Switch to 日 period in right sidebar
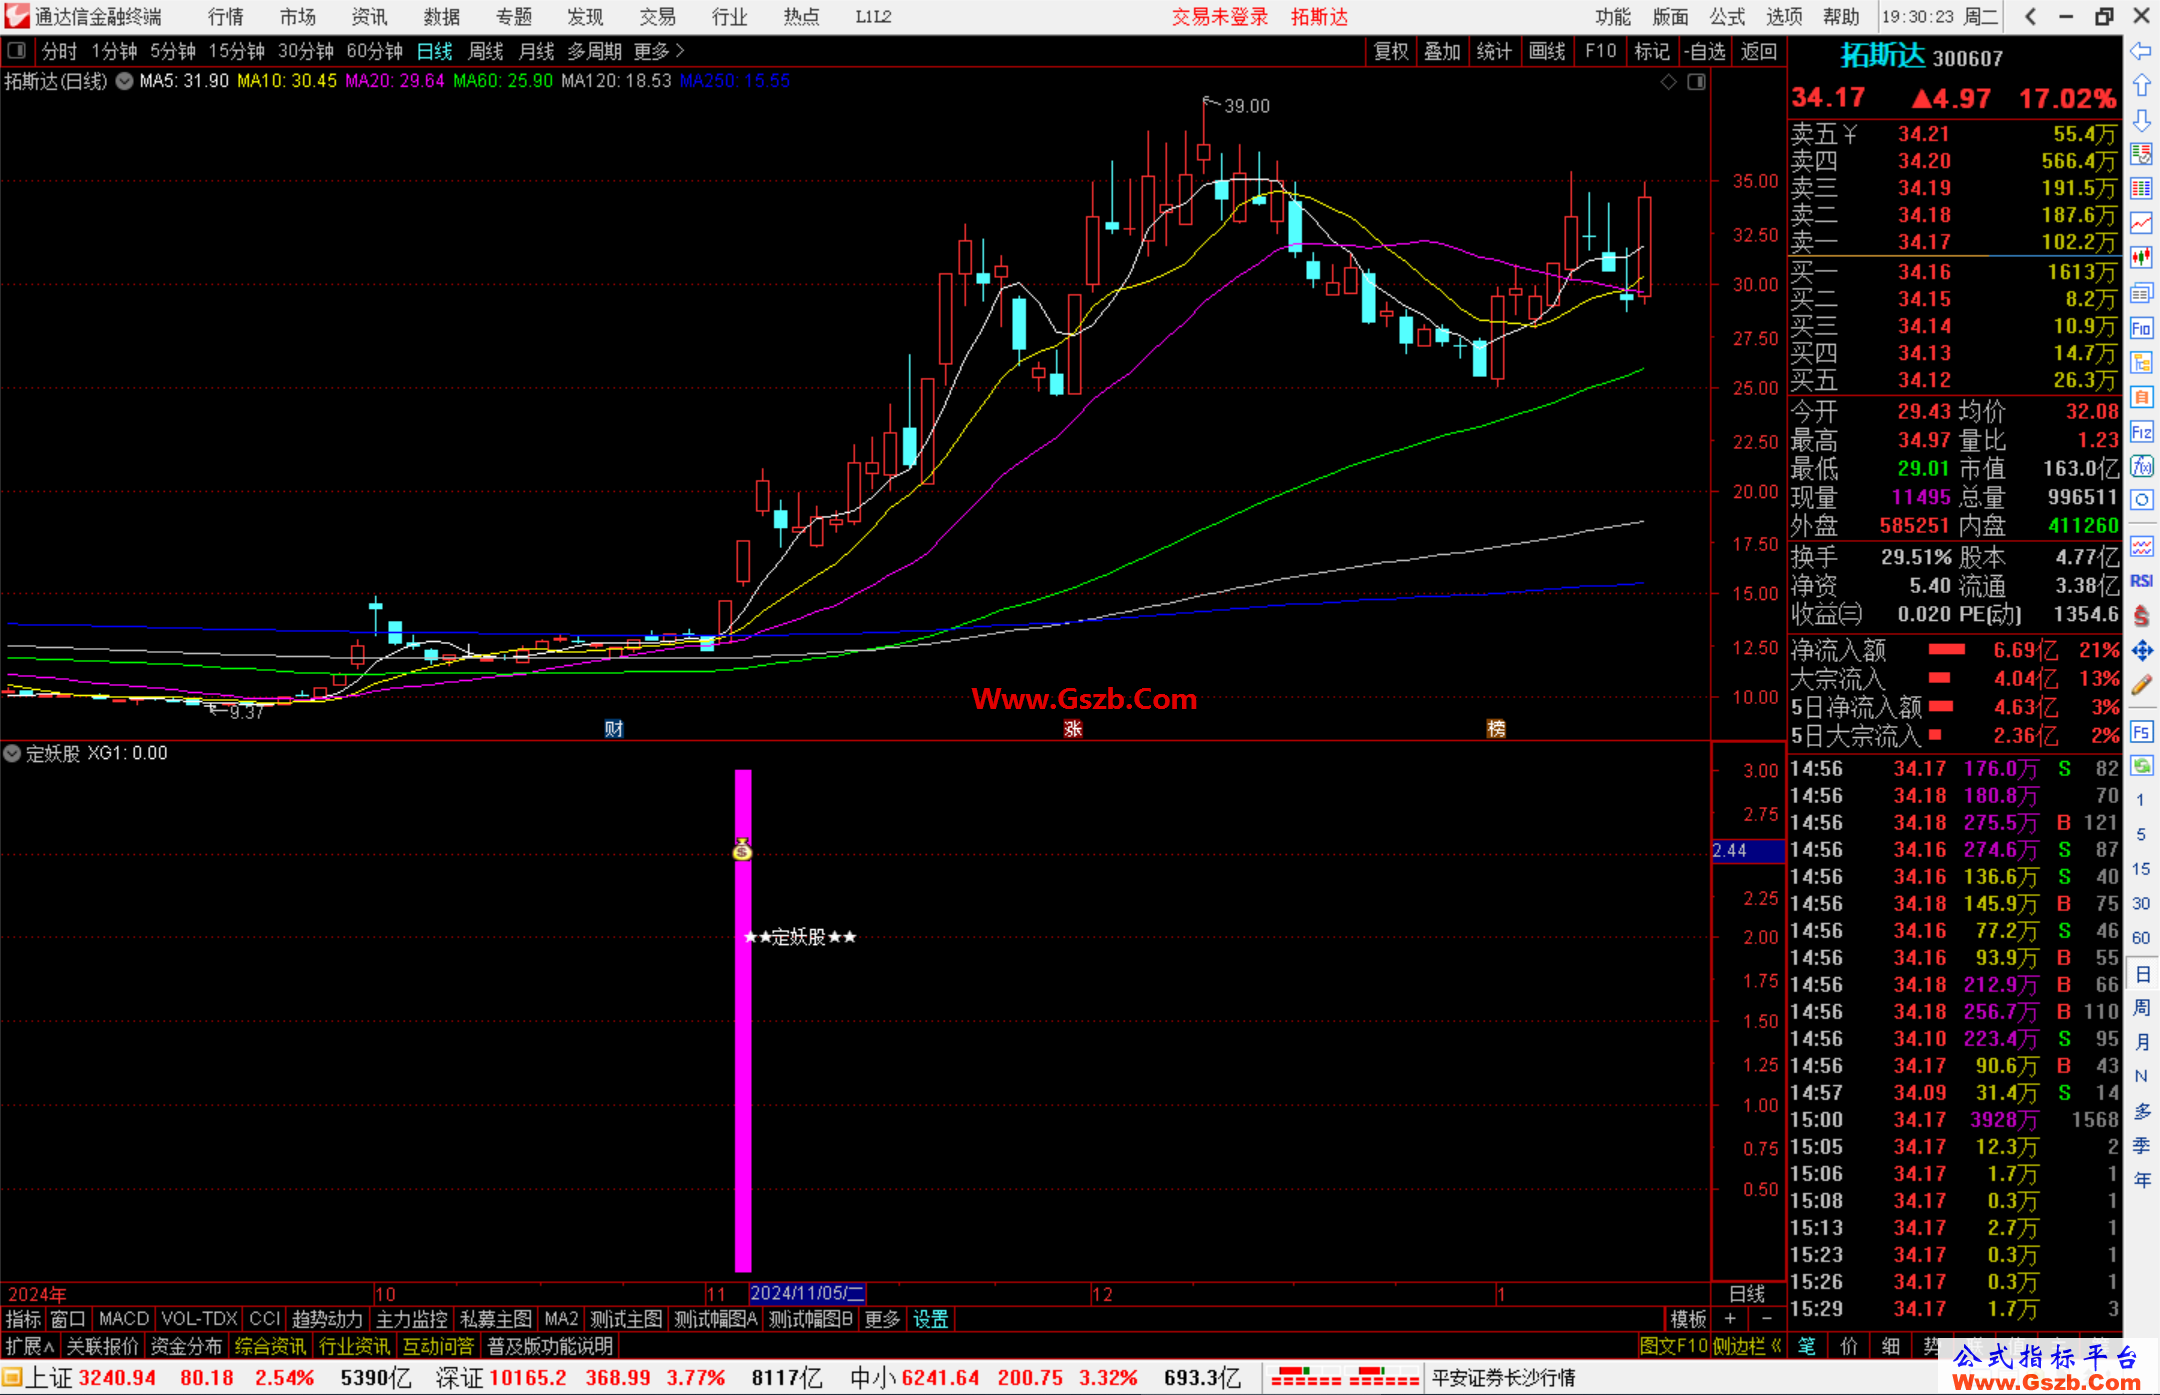Image resolution: width=2160 pixels, height=1395 pixels. 2142,974
